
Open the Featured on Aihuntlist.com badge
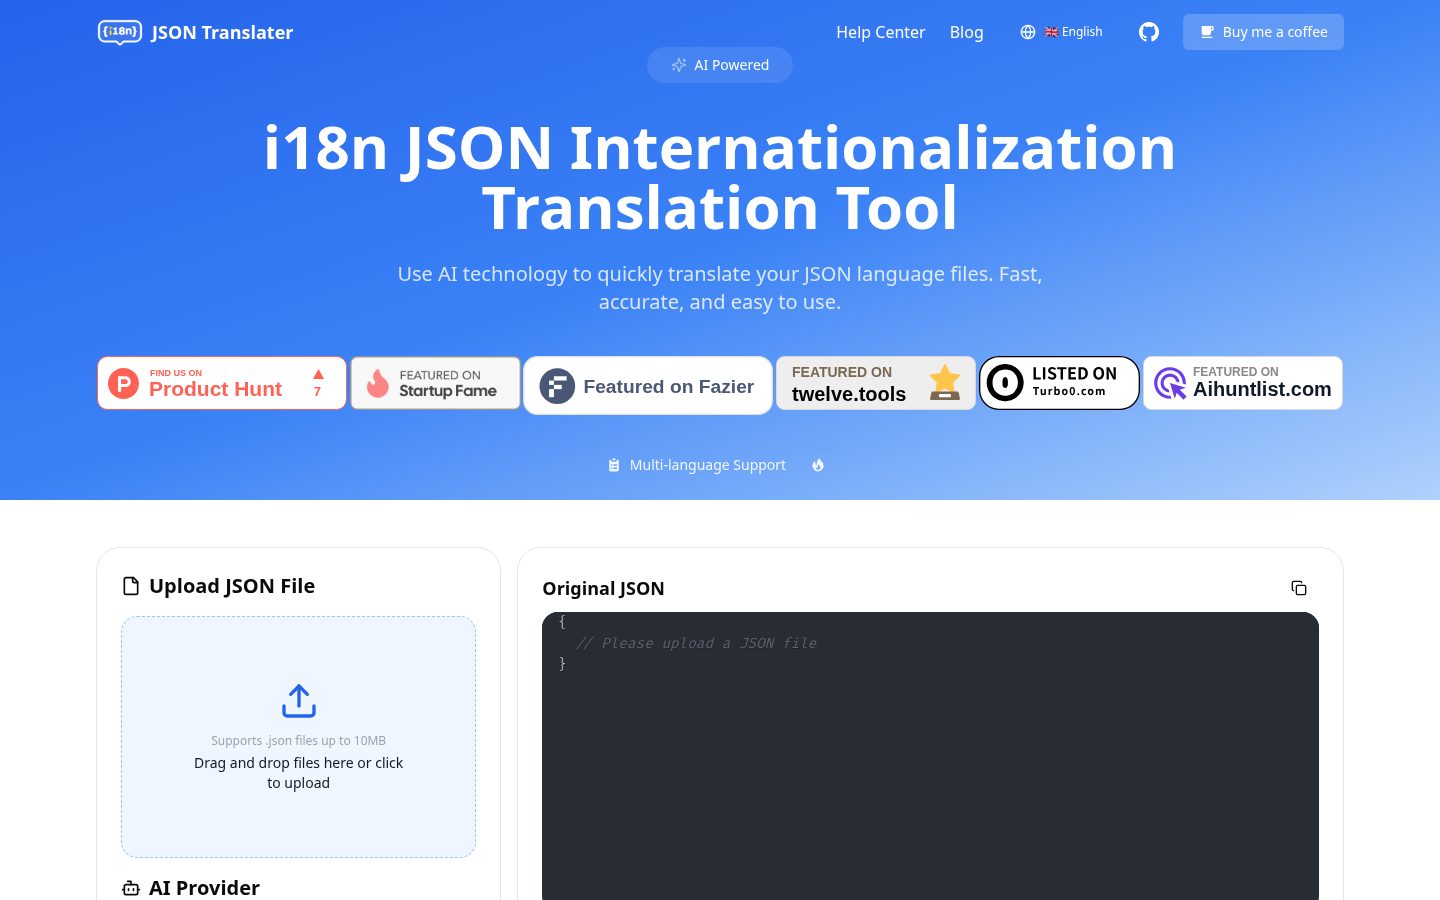tap(1243, 383)
